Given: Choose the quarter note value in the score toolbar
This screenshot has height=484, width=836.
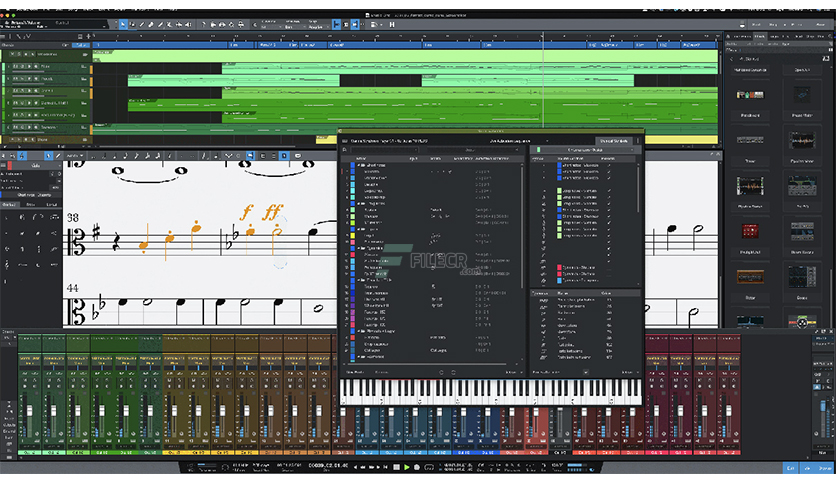Looking at the screenshot, I should tap(115, 156).
